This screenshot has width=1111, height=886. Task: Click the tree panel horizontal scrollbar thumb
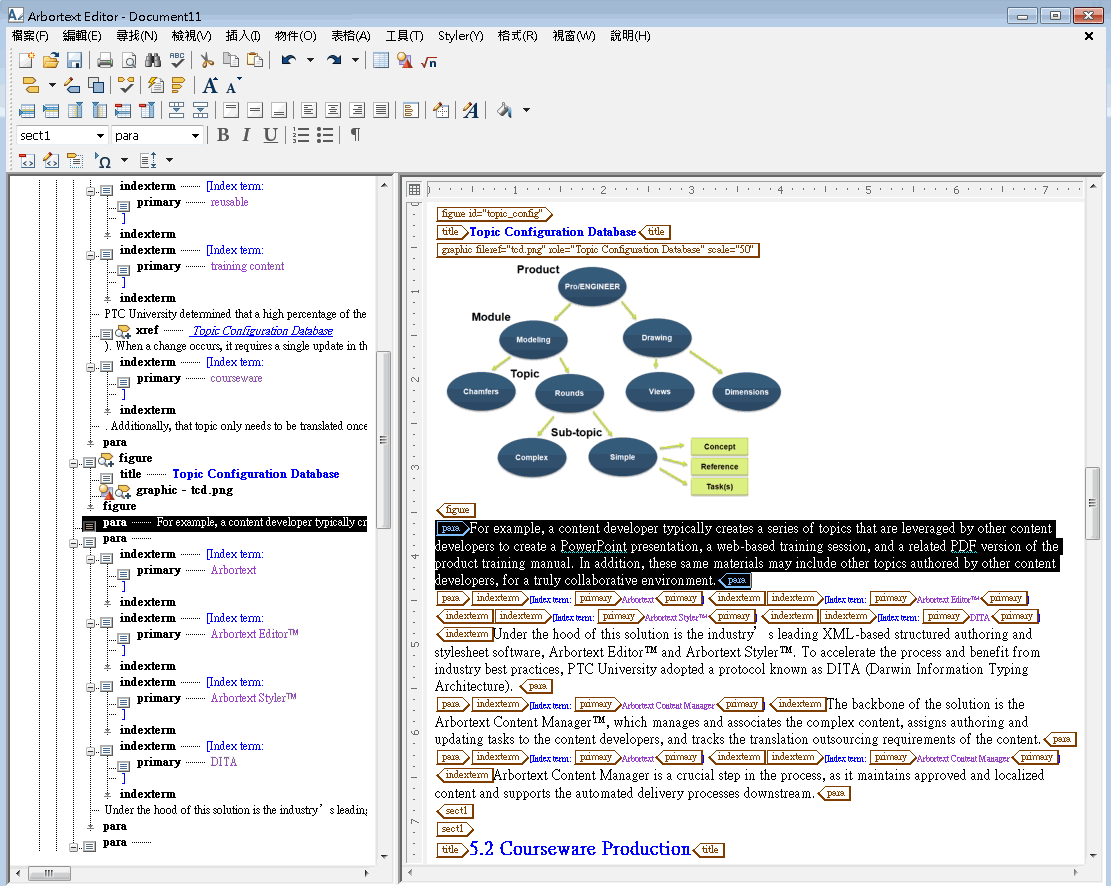pos(49,873)
